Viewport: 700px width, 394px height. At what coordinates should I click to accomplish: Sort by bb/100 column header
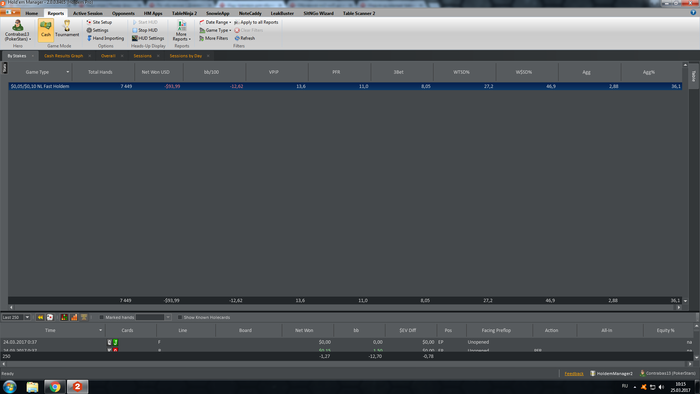tap(212, 72)
